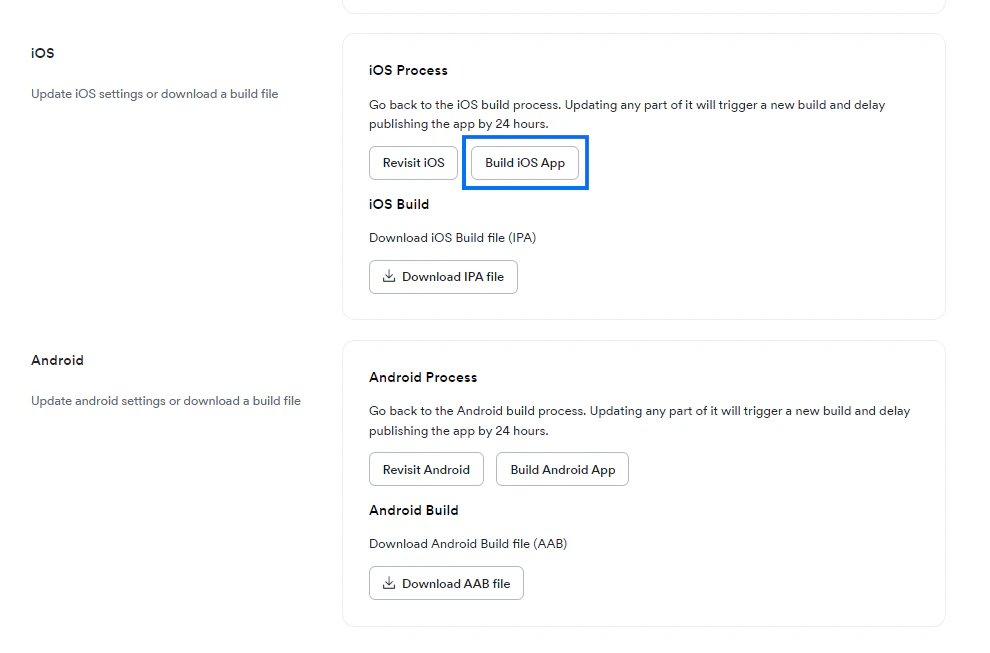Click the partially visible card above iOS Process
The image size is (990, 653).
(x=642, y=5)
